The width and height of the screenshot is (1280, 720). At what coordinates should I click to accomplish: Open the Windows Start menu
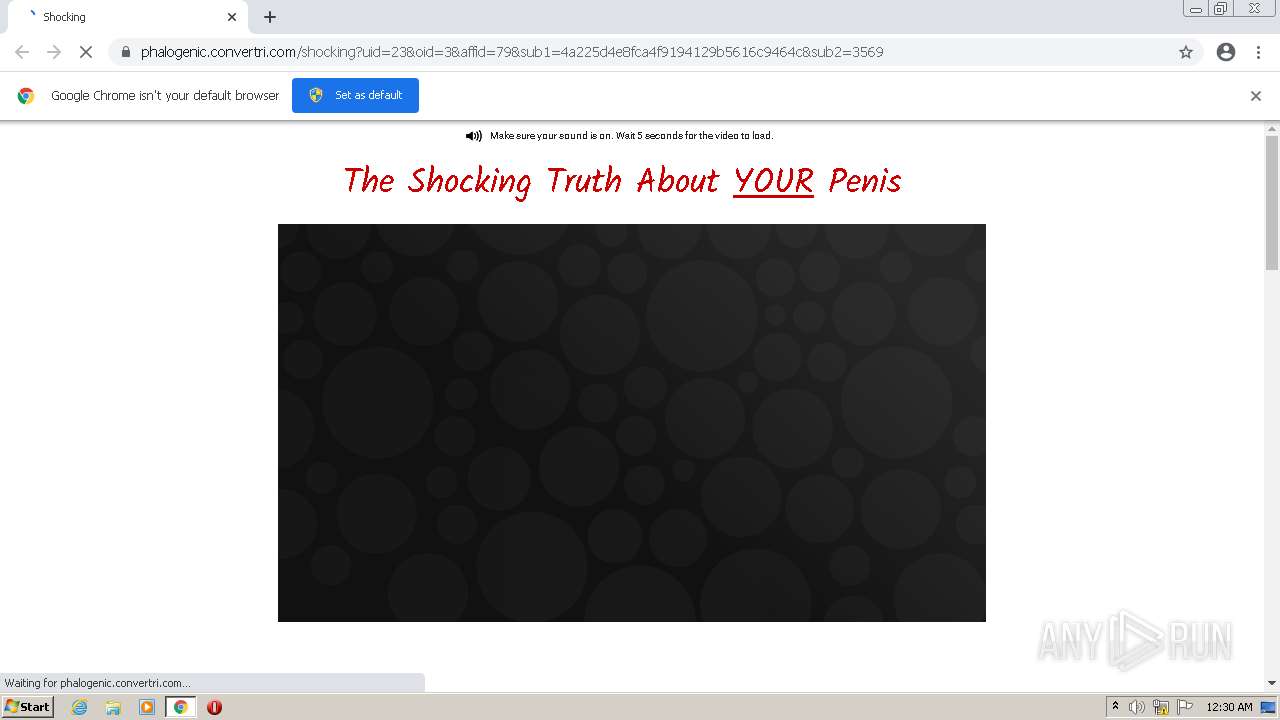click(27, 706)
